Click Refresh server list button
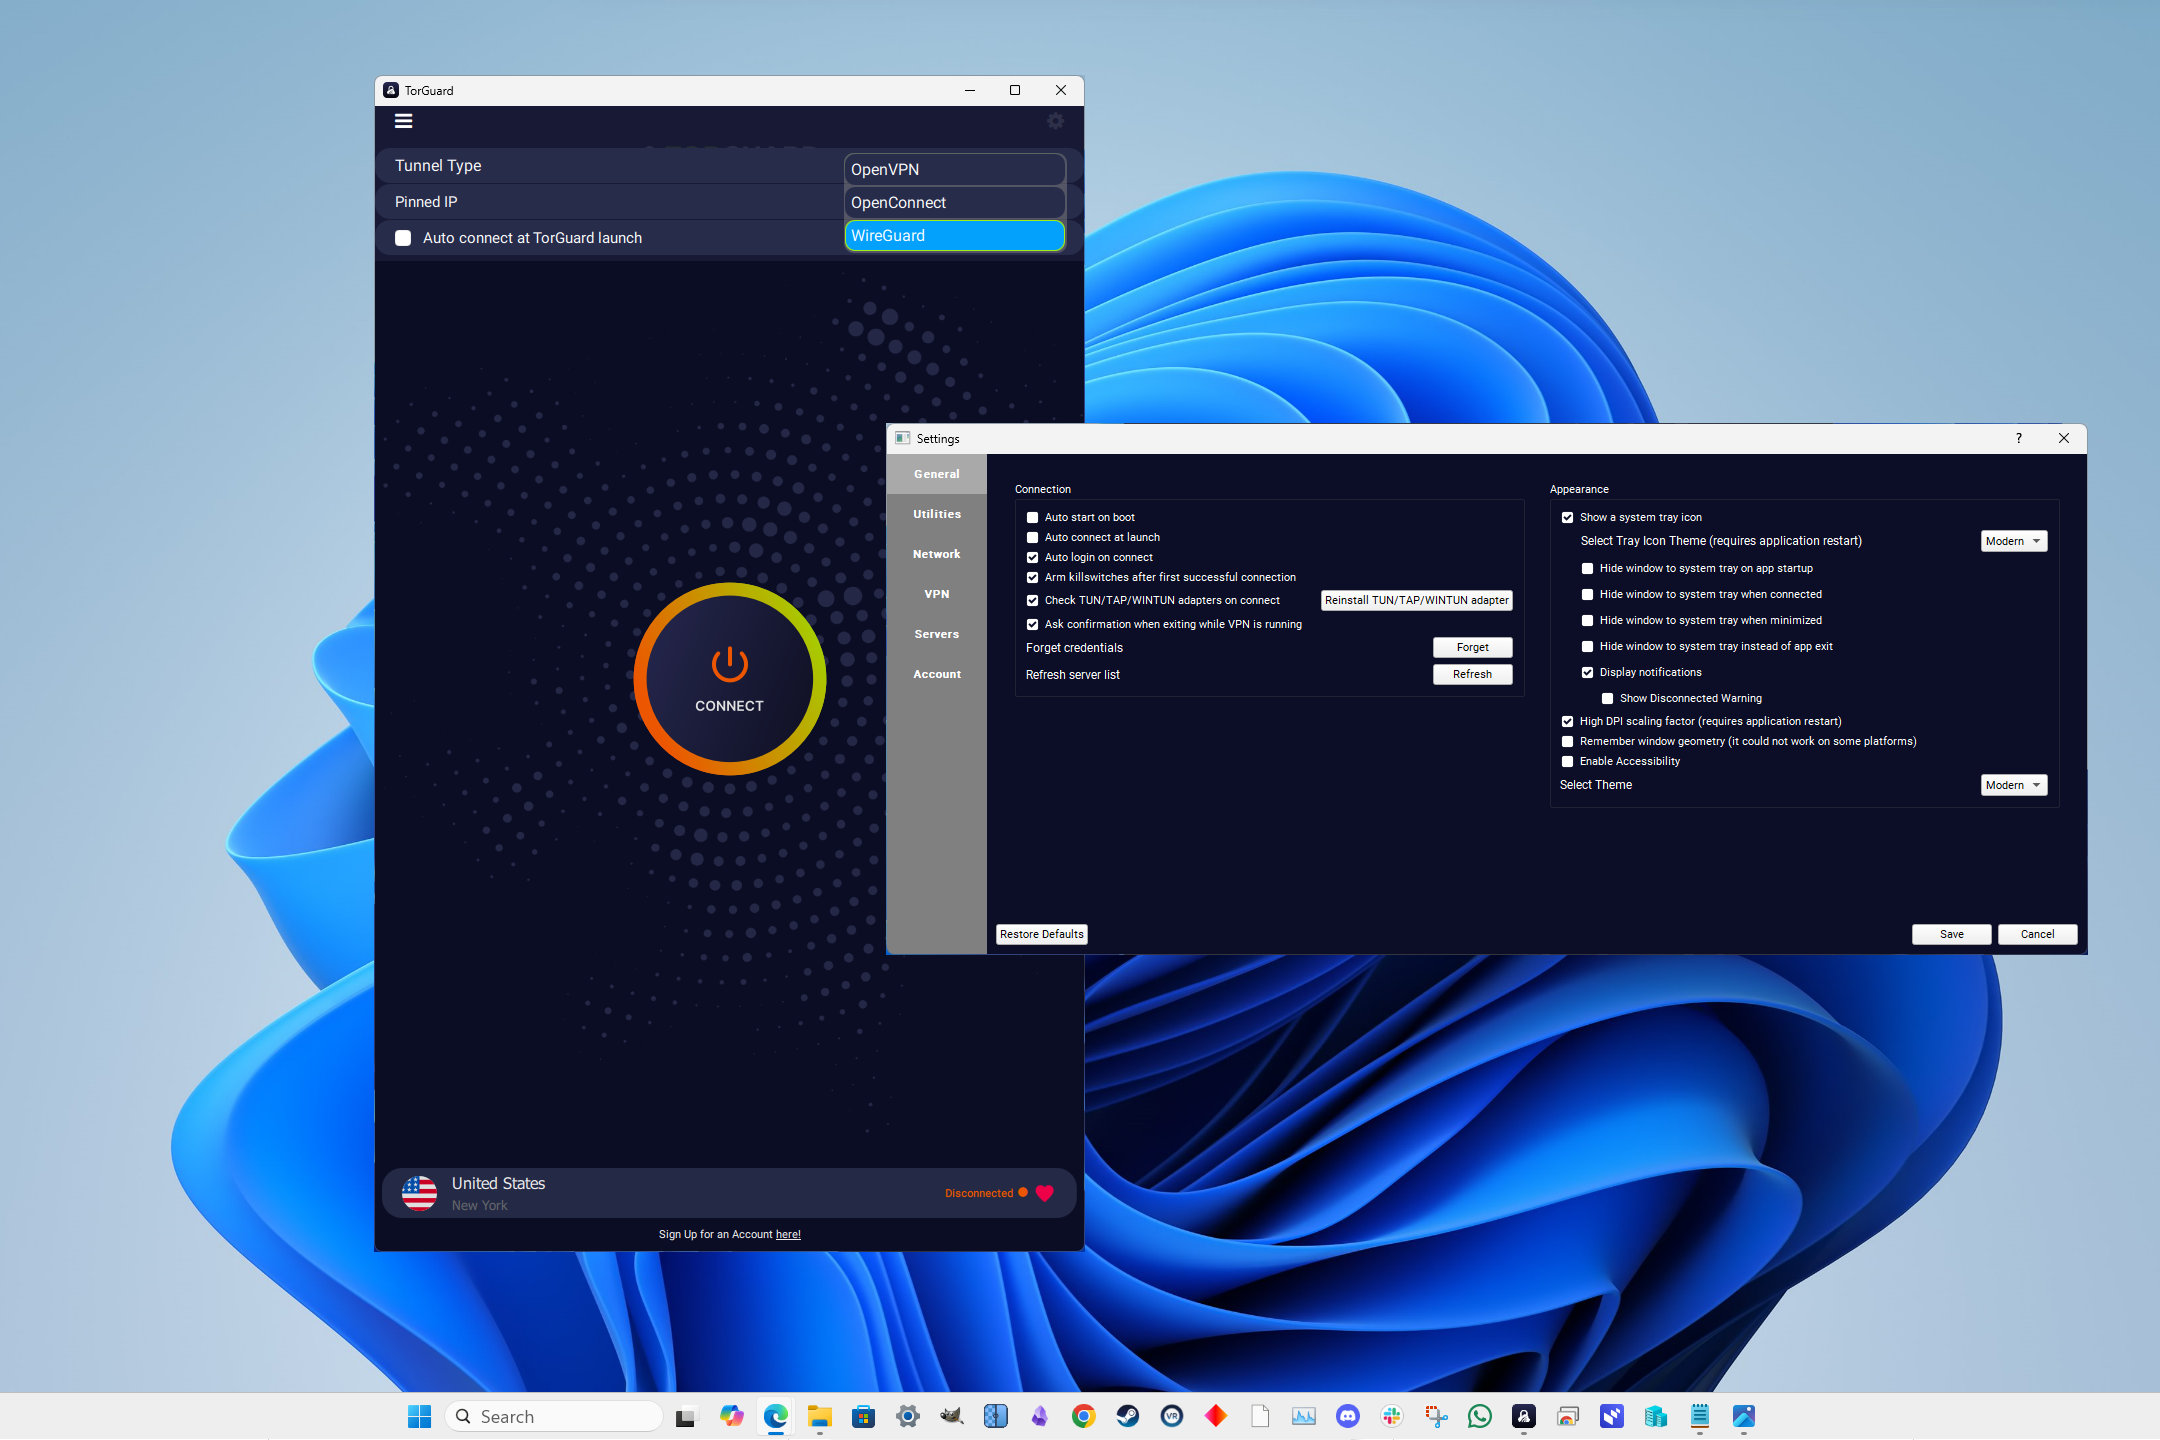This screenshot has height=1440, width=2160. pyautogui.click(x=1471, y=673)
